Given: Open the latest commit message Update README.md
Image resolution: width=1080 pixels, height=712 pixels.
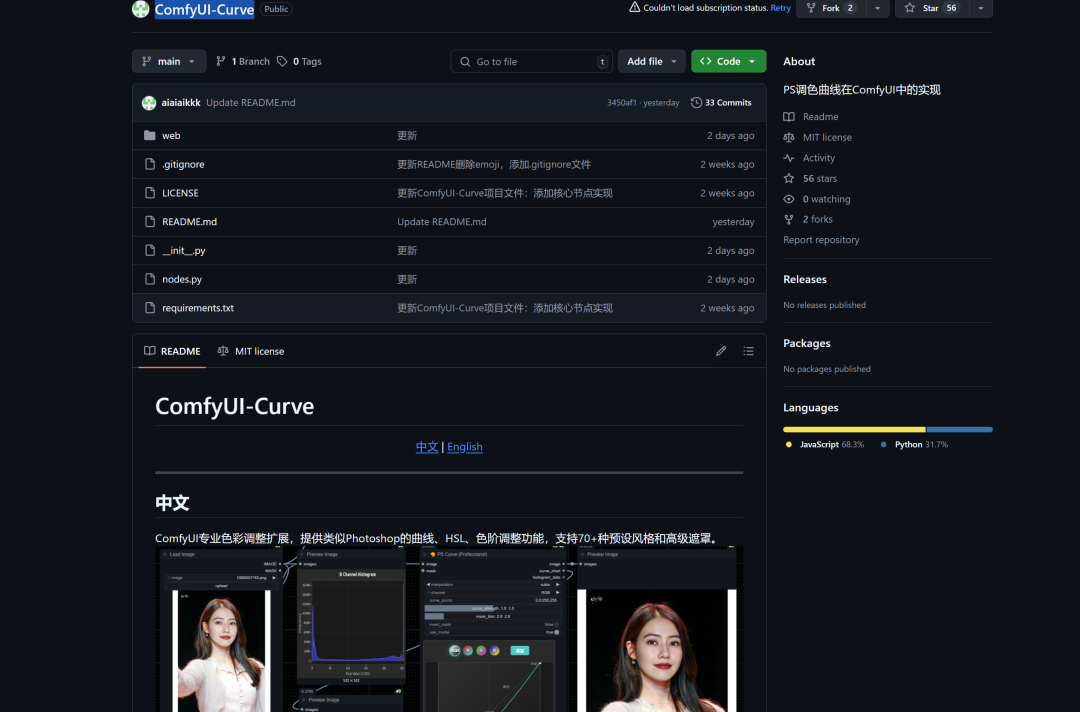Looking at the screenshot, I should pos(251,103).
